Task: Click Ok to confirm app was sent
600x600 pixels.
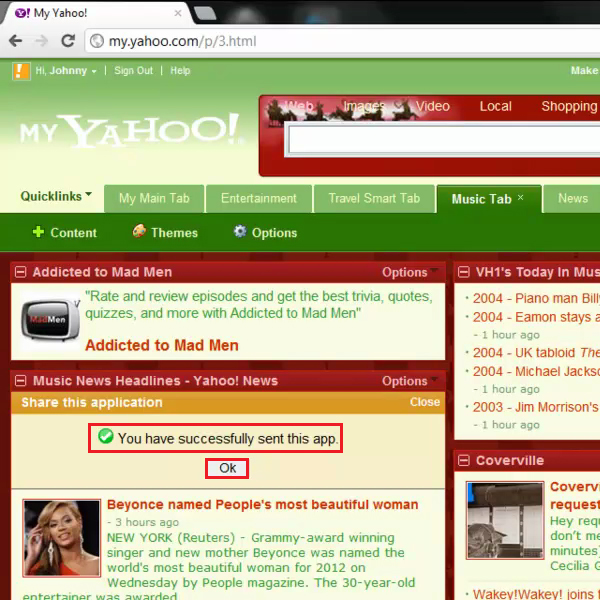Action: point(227,468)
